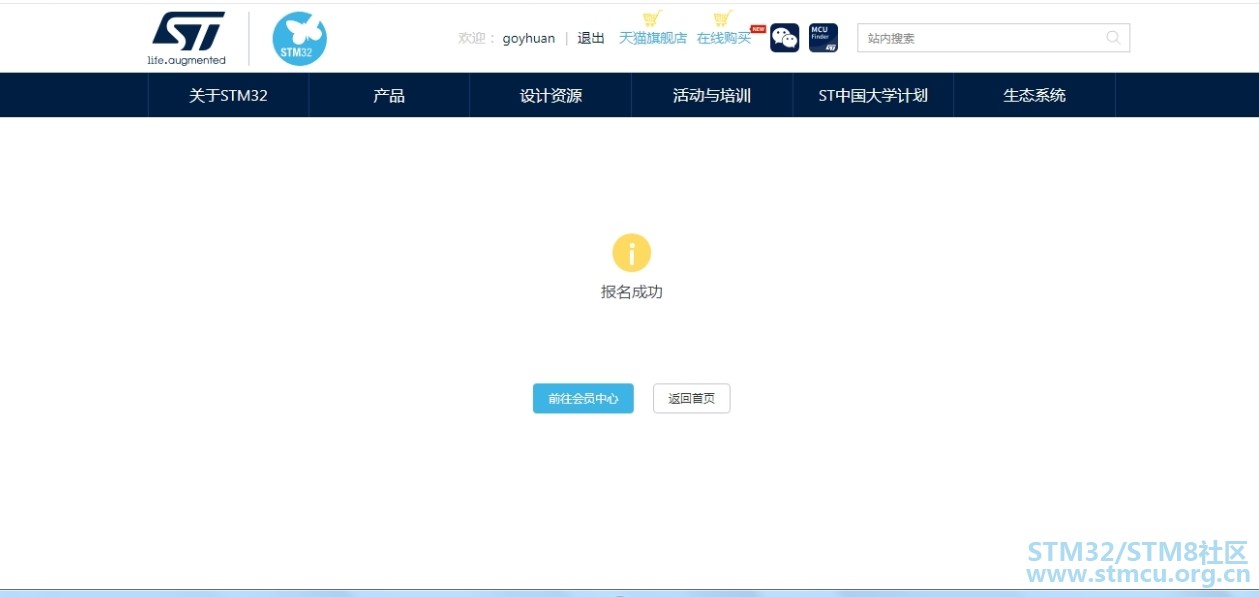The height and width of the screenshot is (597, 1259).
Task: Click the 返回首页 button
Action: (692, 398)
